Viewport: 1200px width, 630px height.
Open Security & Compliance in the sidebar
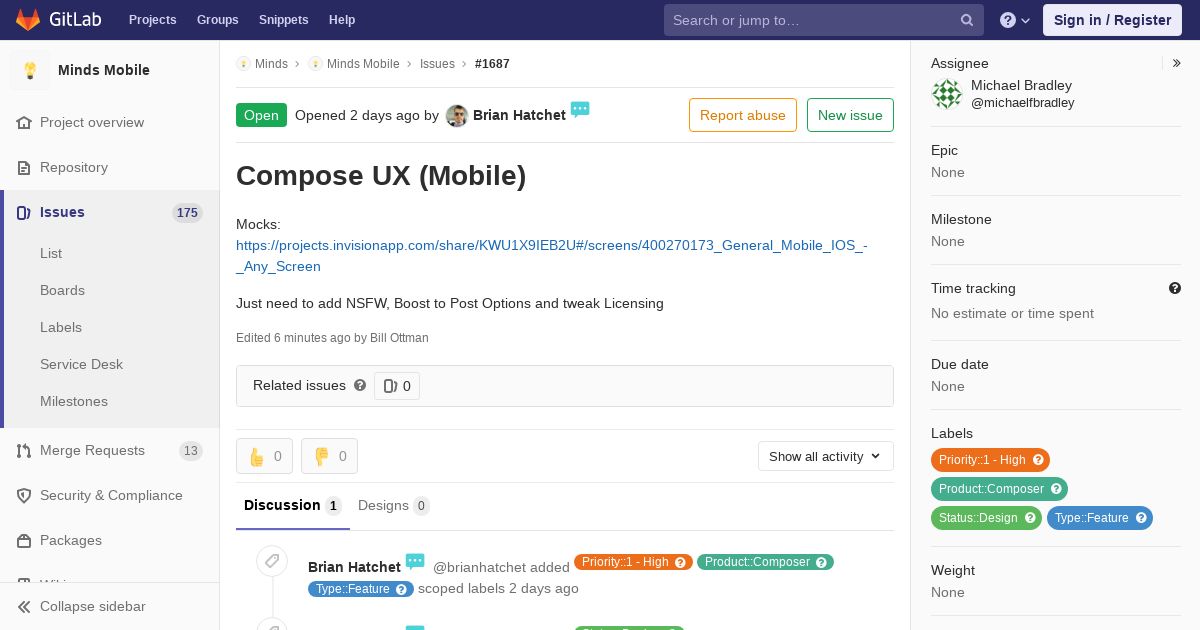pos(110,495)
